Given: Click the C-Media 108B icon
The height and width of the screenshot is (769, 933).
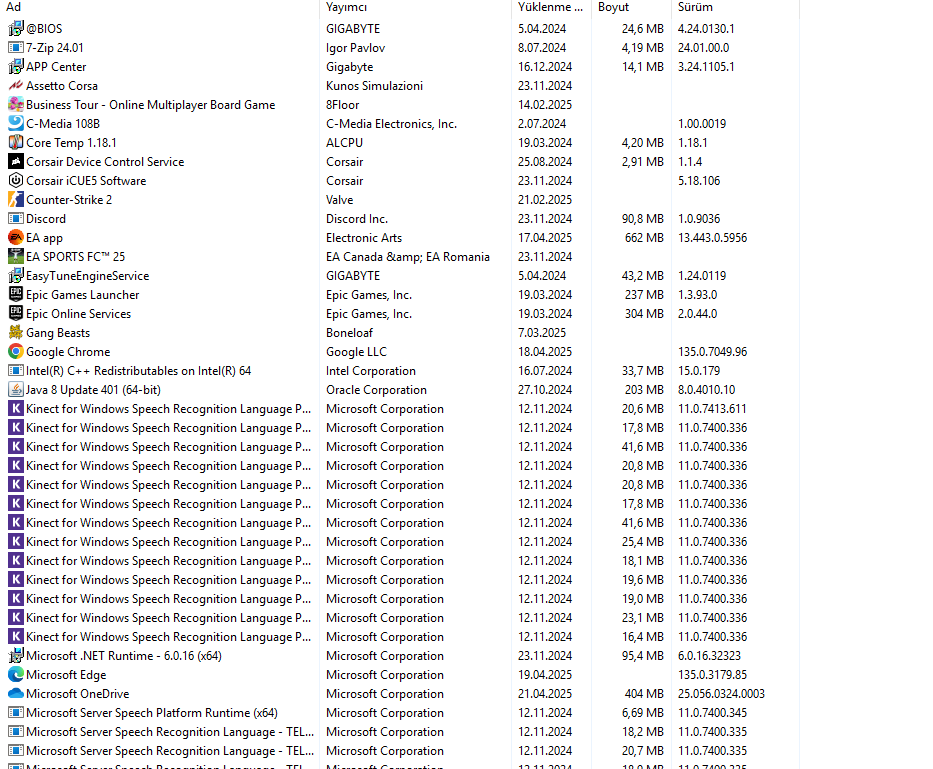Looking at the screenshot, I should click(x=16, y=124).
